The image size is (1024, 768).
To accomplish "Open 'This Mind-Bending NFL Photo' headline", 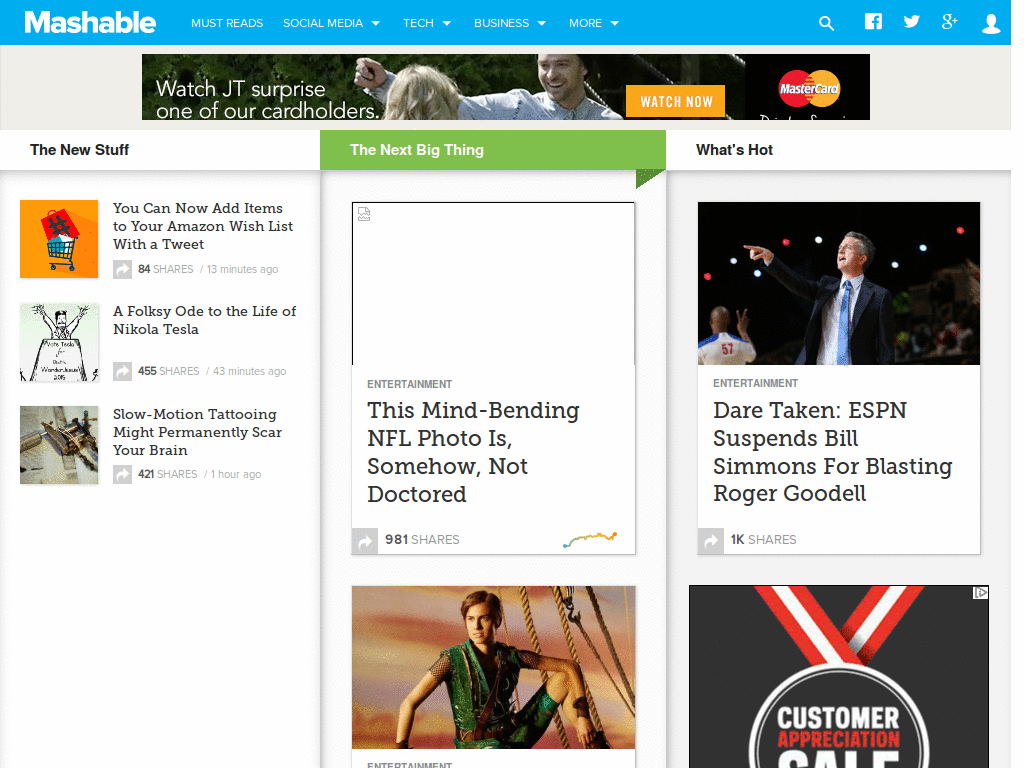I will (x=473, y=452).
